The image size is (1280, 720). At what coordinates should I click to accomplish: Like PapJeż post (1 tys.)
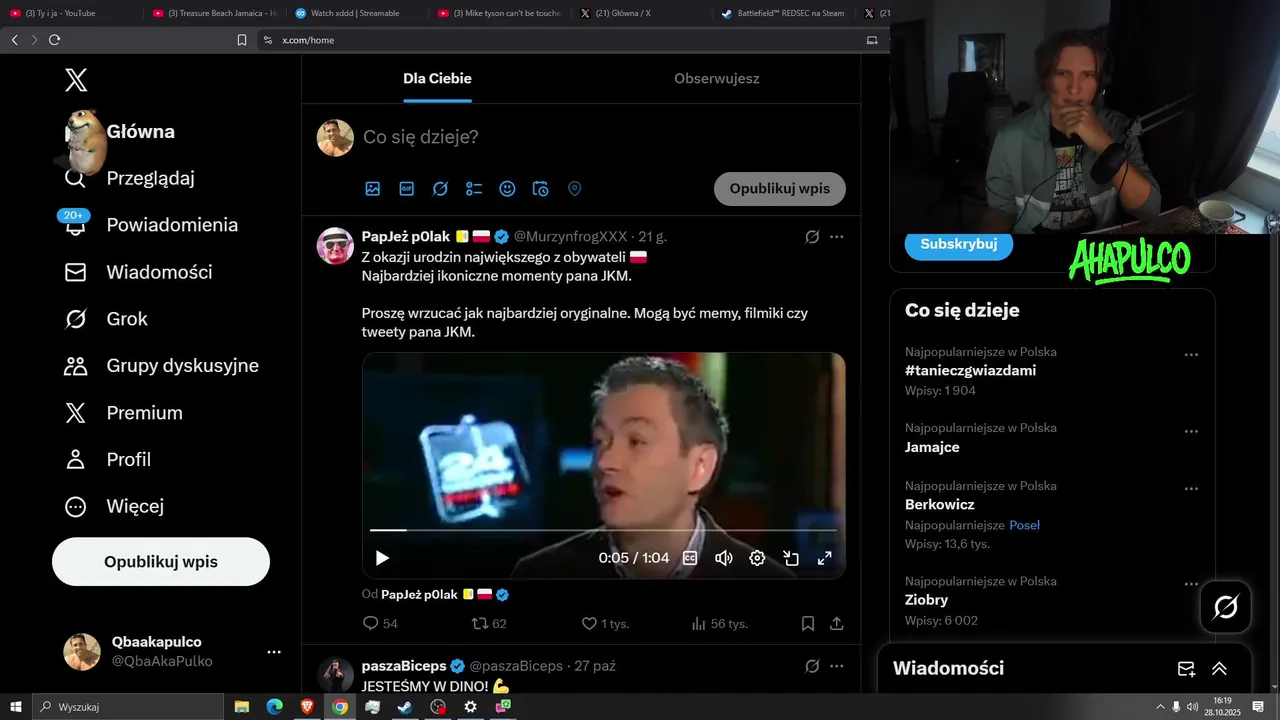click(x=605, y=623)
